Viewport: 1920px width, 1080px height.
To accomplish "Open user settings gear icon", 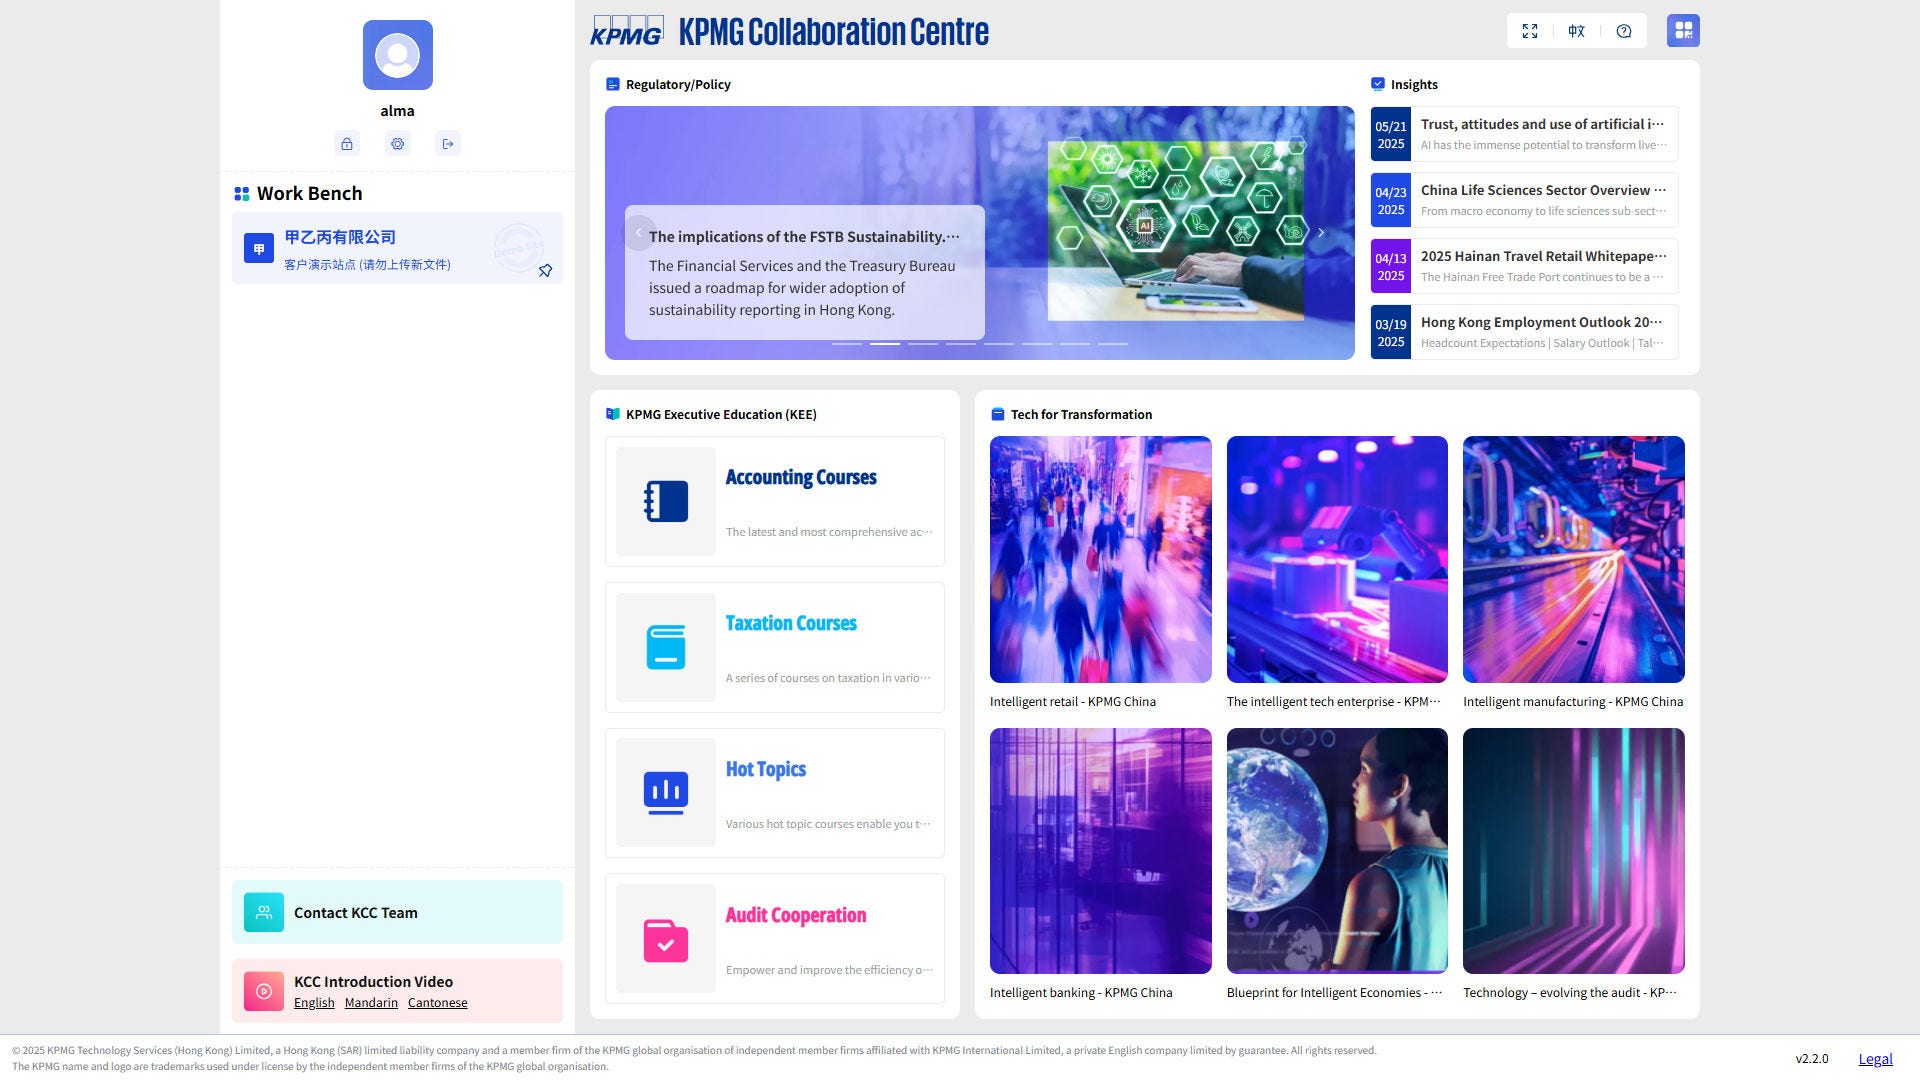I will [398, 144].
